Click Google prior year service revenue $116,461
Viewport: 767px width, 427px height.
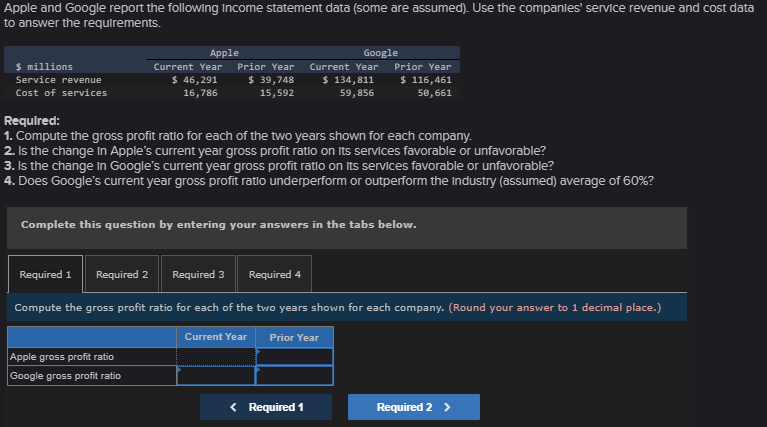pyautogui.click(x=426, y=80)
